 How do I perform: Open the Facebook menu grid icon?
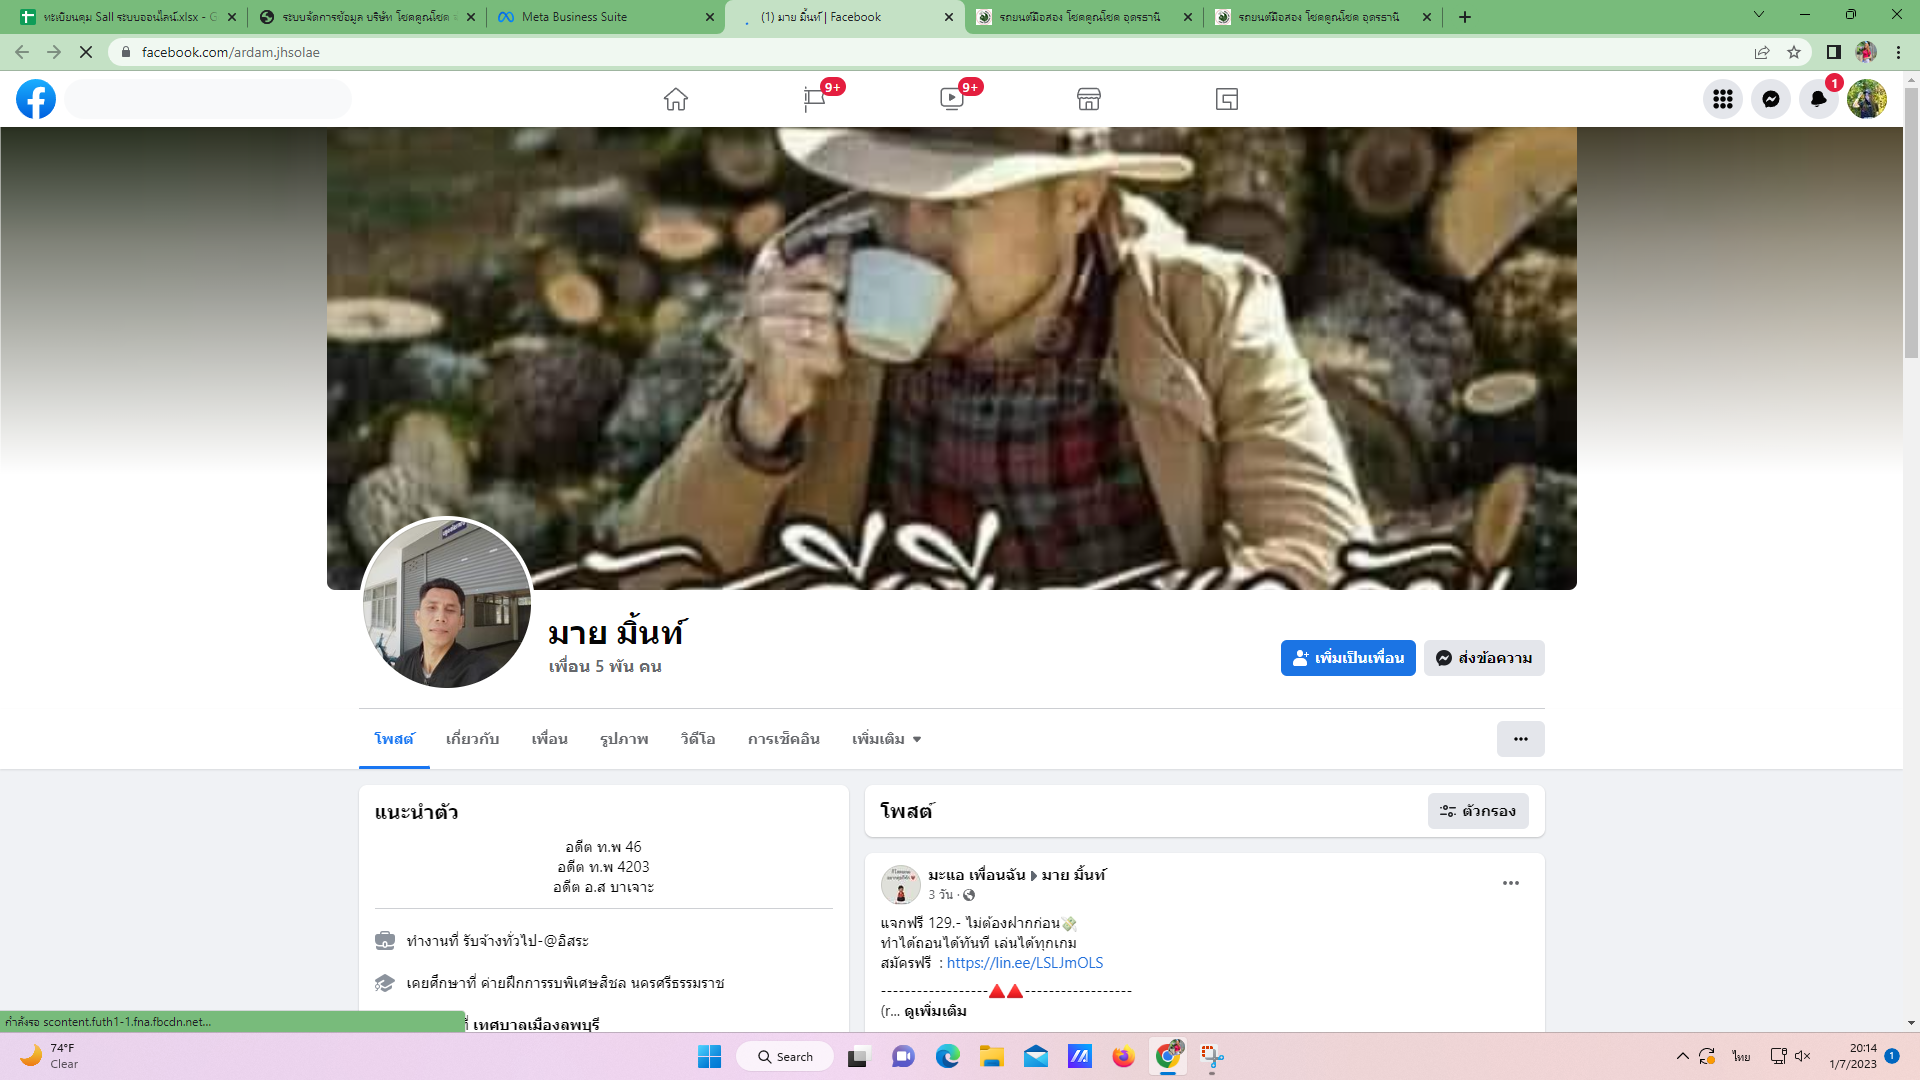1722,99
